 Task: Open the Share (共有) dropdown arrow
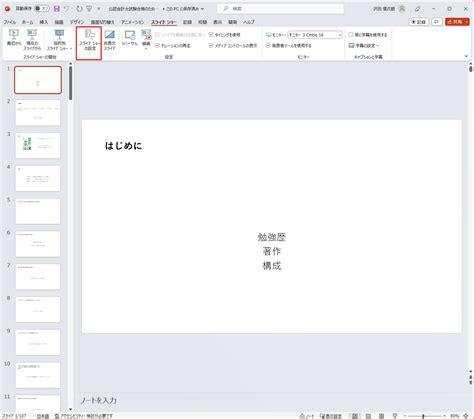coord(467,22)
